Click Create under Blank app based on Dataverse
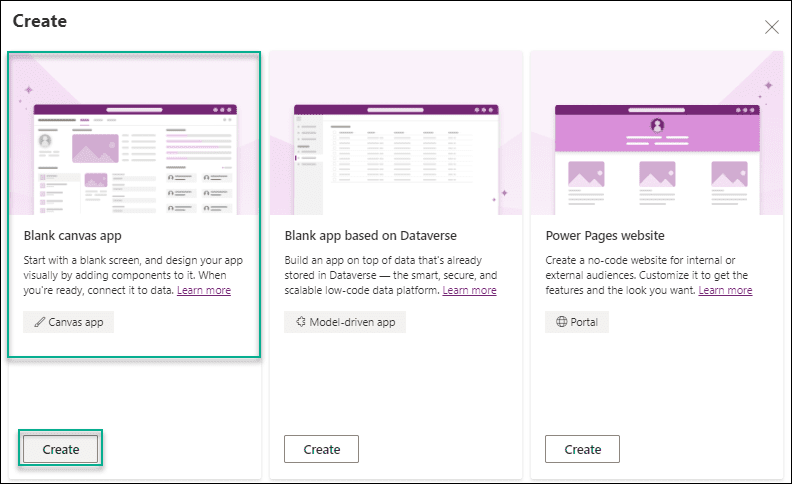 321,449
